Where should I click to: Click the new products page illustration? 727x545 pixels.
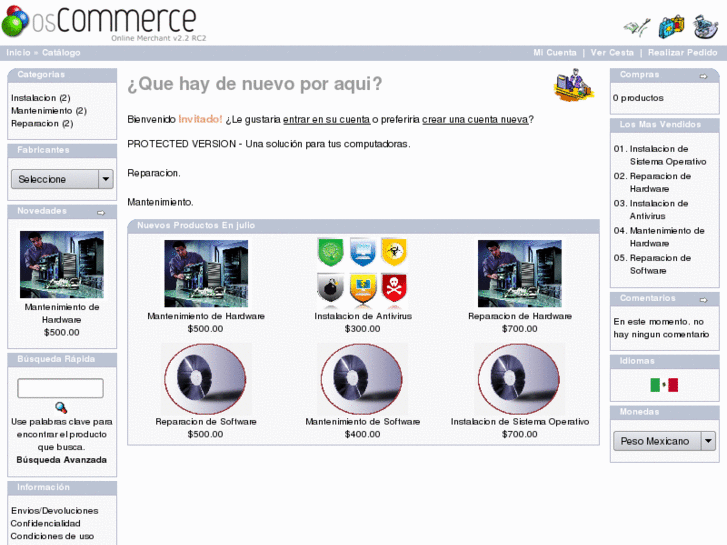pos(574,85)
